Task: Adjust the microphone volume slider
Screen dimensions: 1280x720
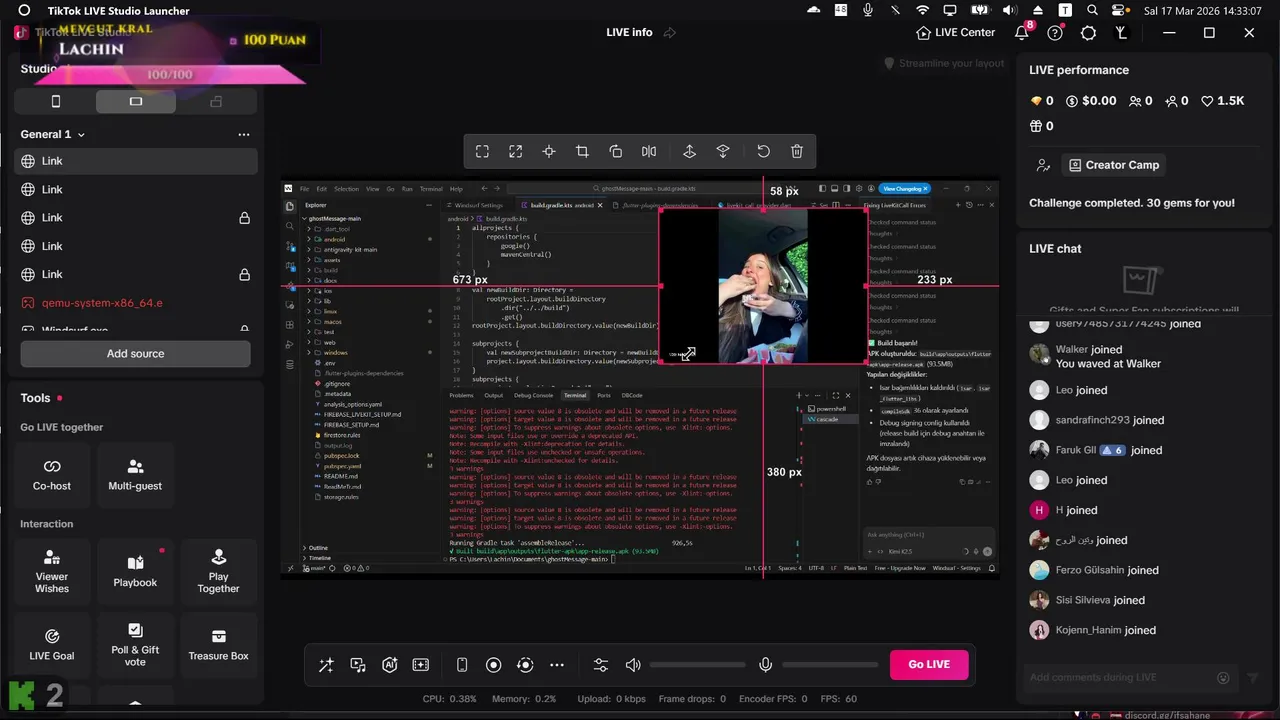Action: [829, 665]
